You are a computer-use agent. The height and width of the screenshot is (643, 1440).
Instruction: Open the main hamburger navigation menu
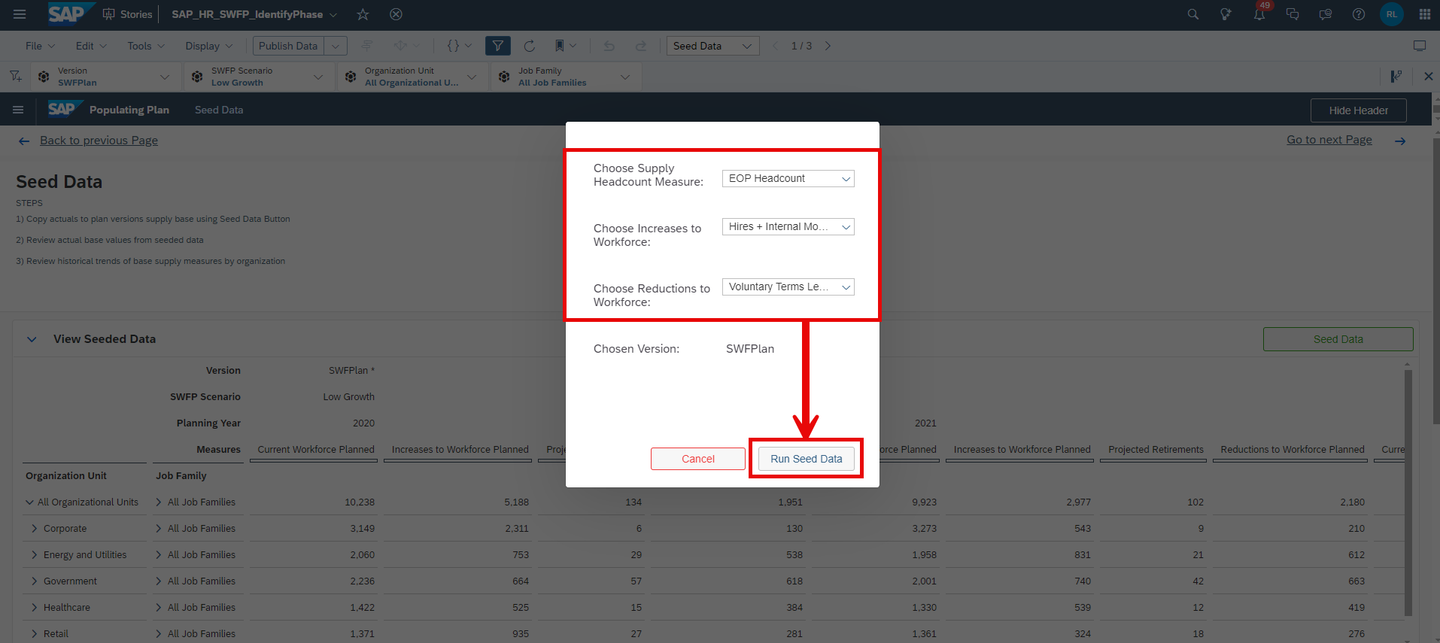[x=20, y=14]
